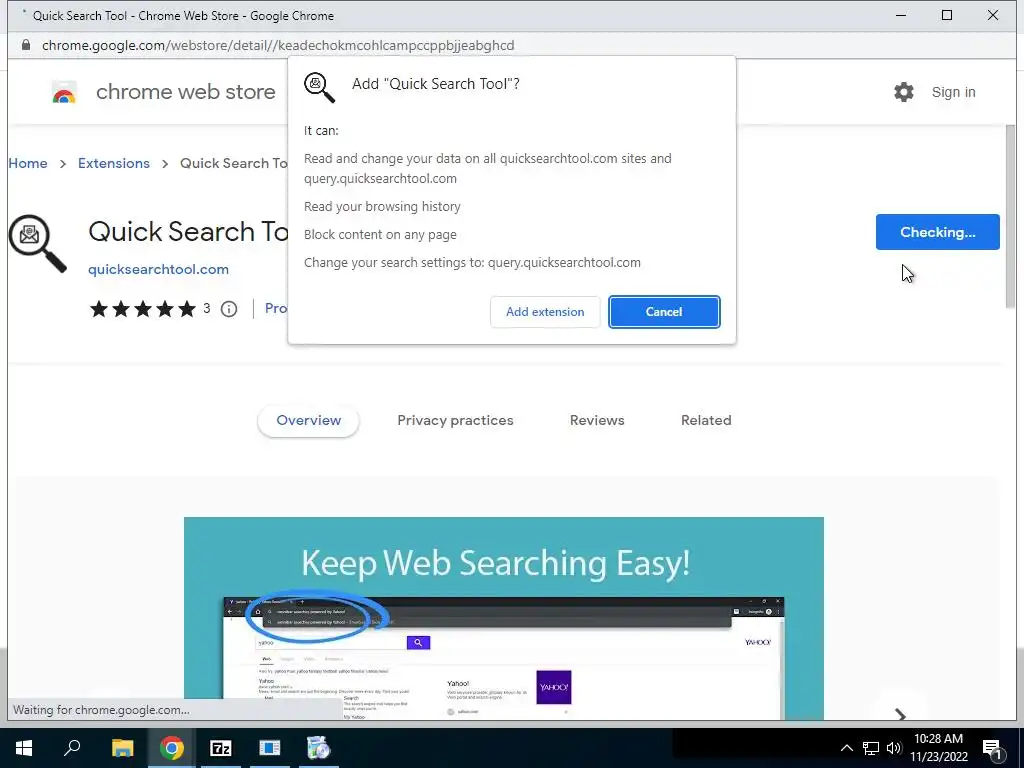The image size is (1024, 768).
Task: Click the dialog's Quick Search Tool icon
Action: click(x=319, y=88)
